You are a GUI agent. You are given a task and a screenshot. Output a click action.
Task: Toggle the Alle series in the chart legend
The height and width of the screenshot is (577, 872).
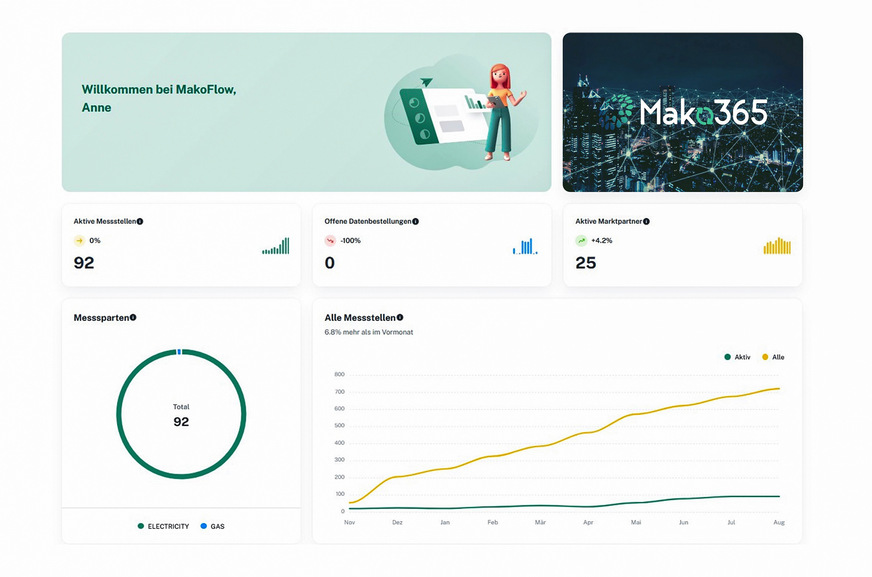[770, 356]
